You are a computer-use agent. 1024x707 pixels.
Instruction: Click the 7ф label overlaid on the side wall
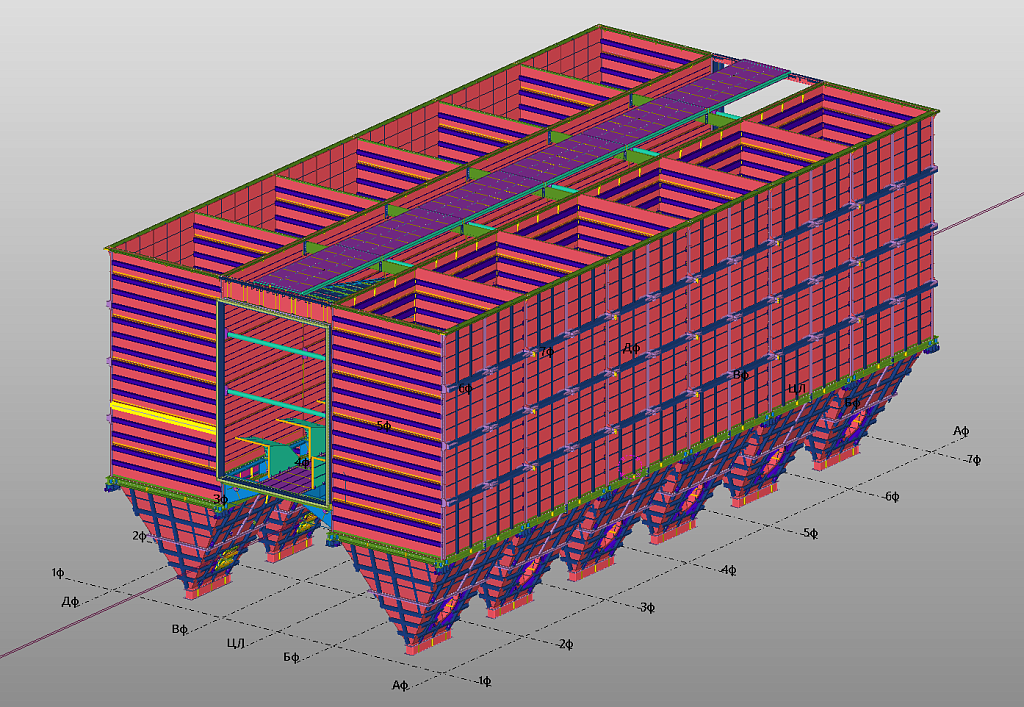(545, 352)
